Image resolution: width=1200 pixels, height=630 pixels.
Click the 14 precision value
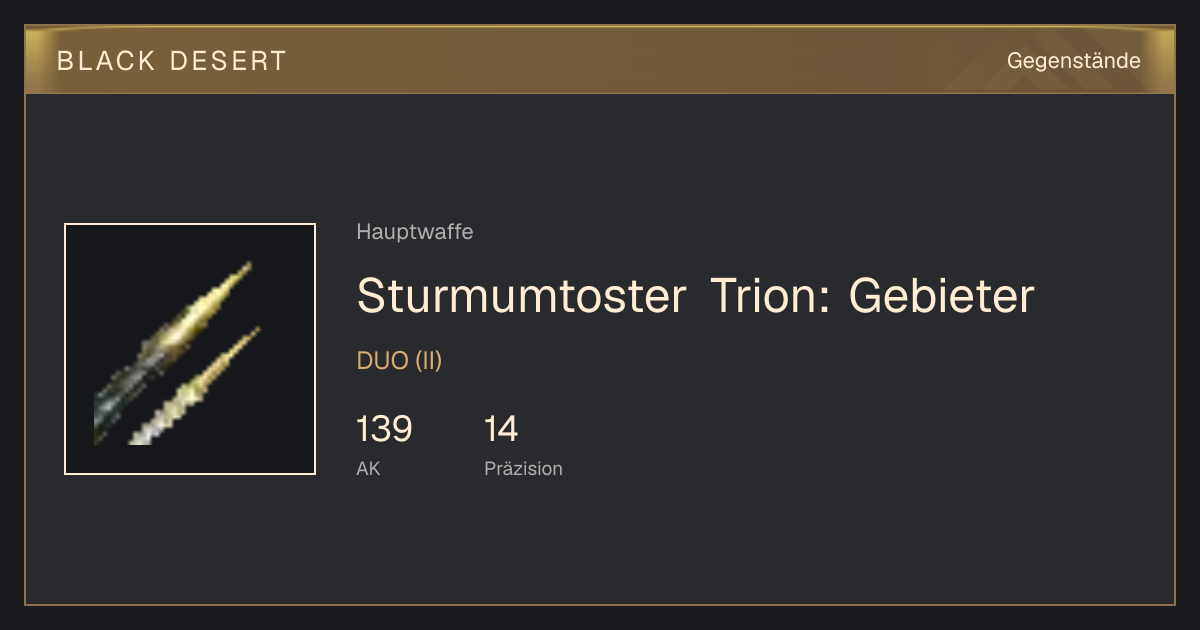tap(501, 429)
